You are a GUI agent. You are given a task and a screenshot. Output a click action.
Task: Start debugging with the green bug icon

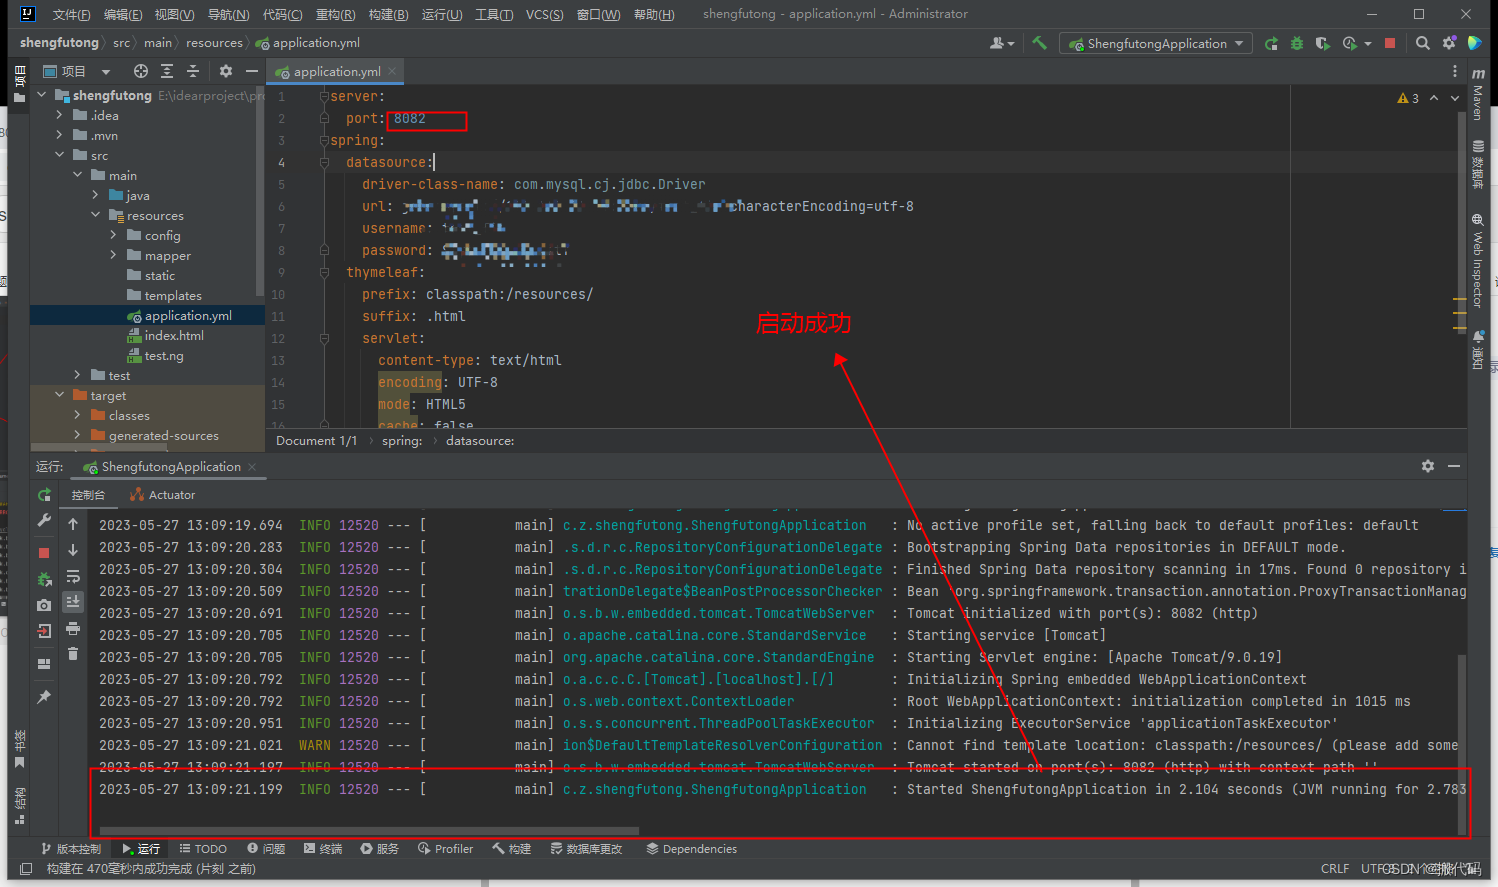pos(1297,43)
